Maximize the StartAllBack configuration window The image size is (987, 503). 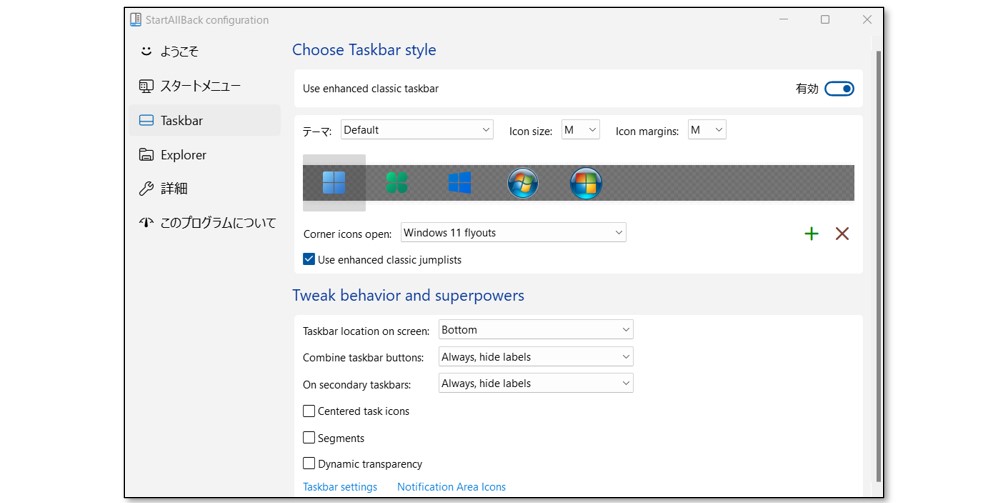(825, 20)
